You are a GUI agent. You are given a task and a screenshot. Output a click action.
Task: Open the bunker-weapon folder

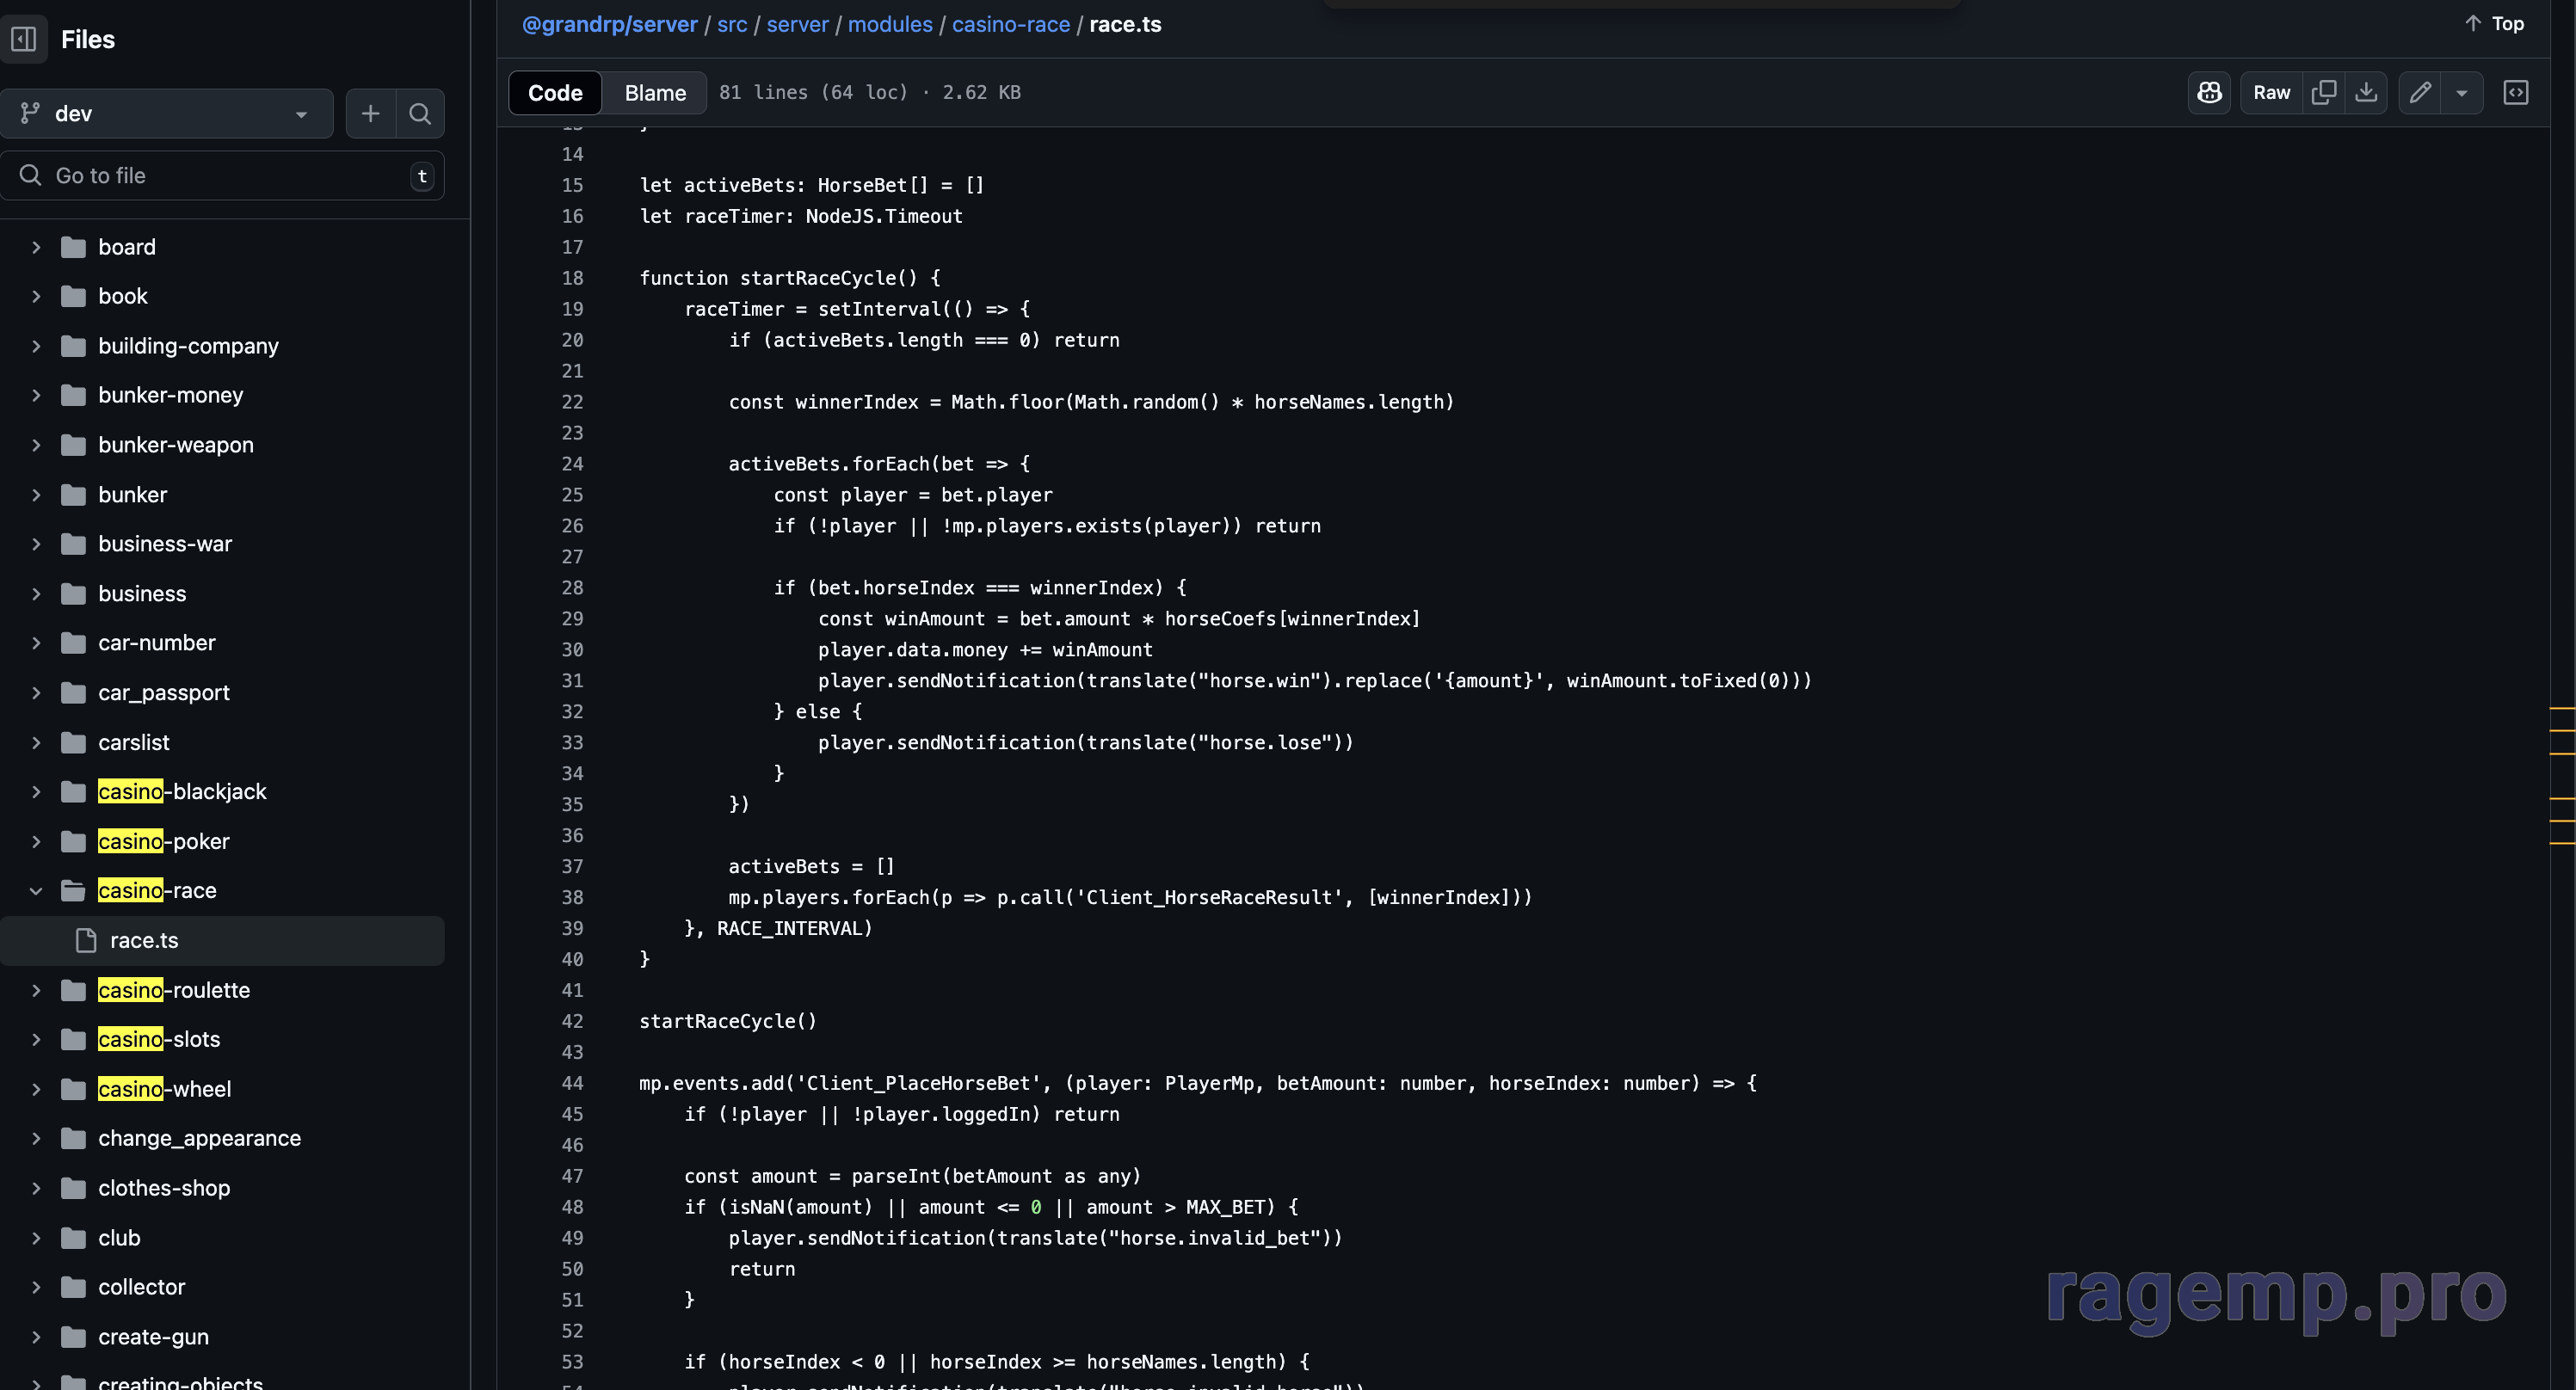176,445
